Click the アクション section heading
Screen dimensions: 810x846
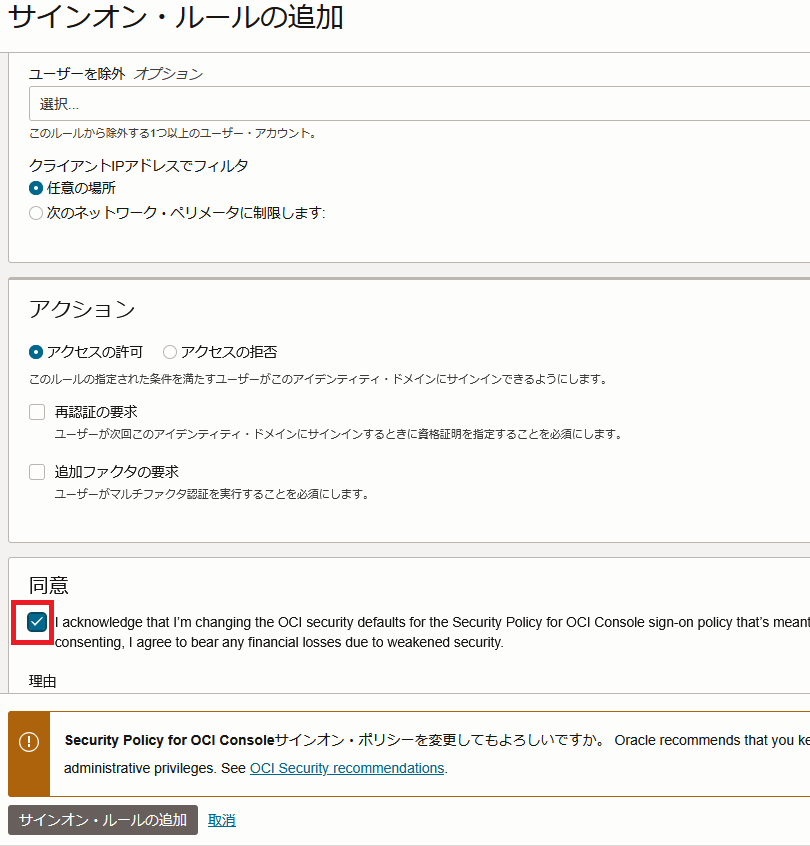pyautogui.click(x=82, y=309)
